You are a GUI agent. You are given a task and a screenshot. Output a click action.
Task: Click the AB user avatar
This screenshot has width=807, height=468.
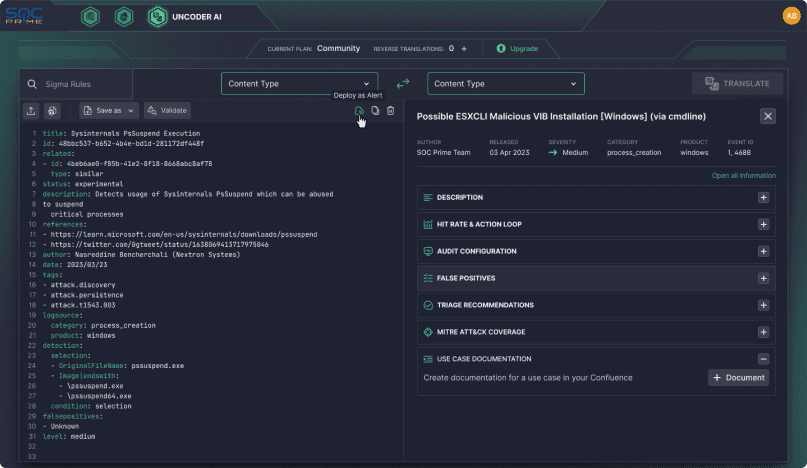[x=791, y=16]
